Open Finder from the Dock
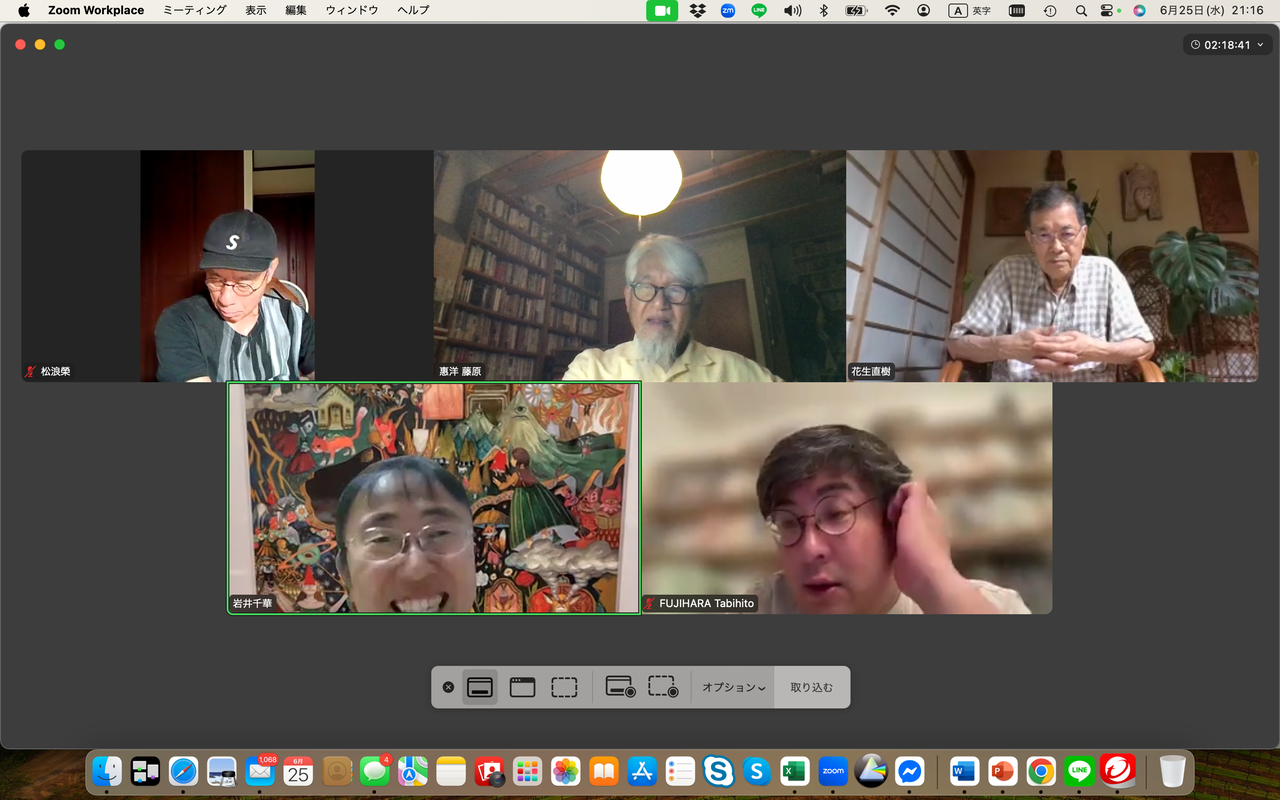 [107, 771]
